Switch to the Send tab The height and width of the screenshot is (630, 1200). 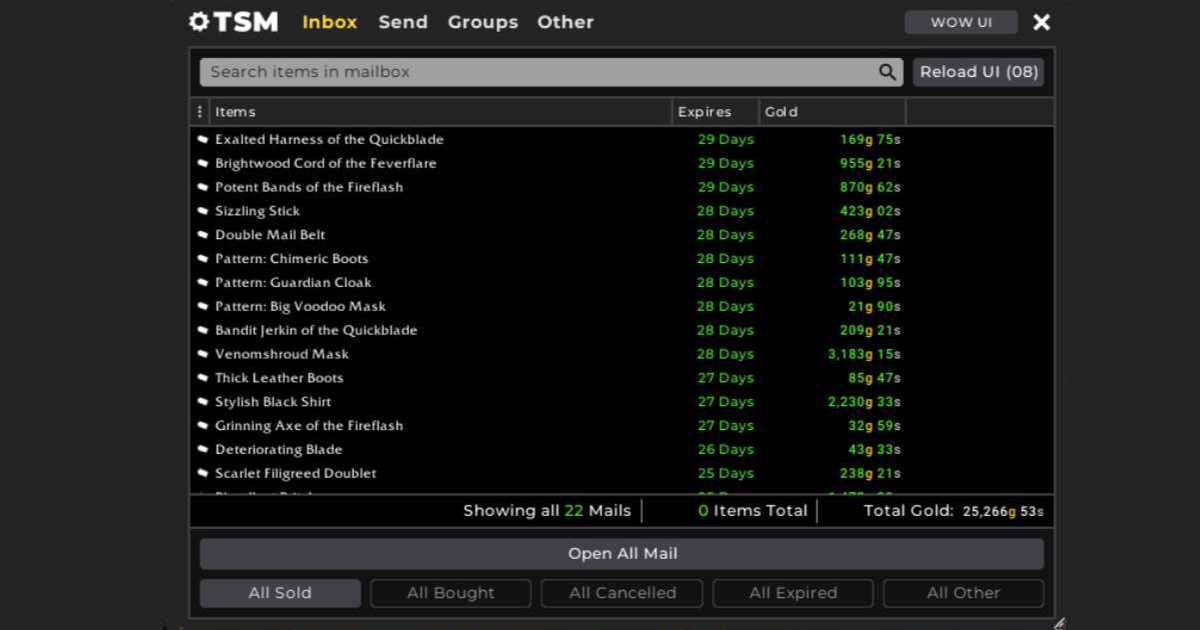point(403,22)
